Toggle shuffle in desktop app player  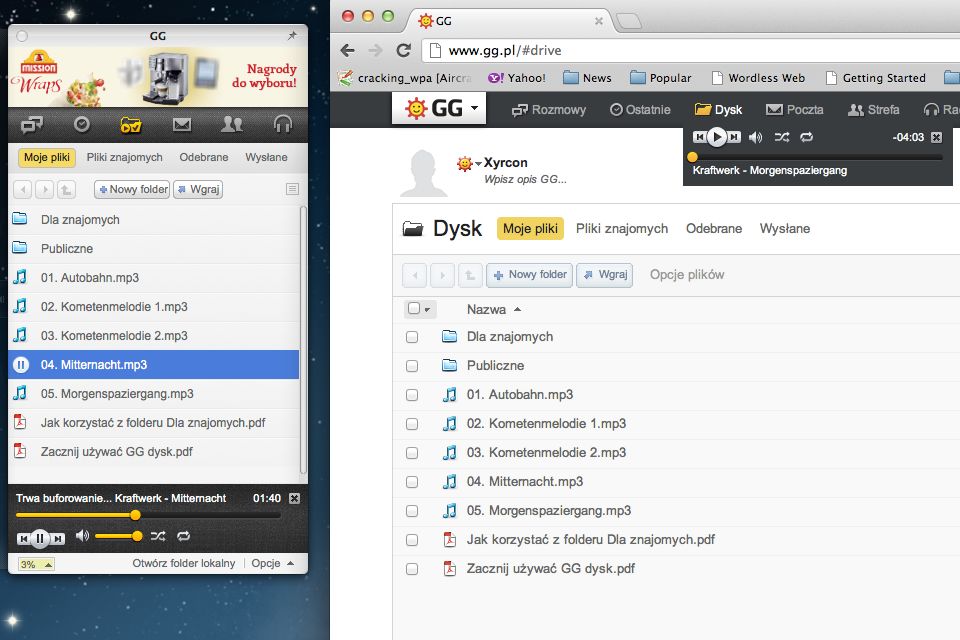(158, 536)
